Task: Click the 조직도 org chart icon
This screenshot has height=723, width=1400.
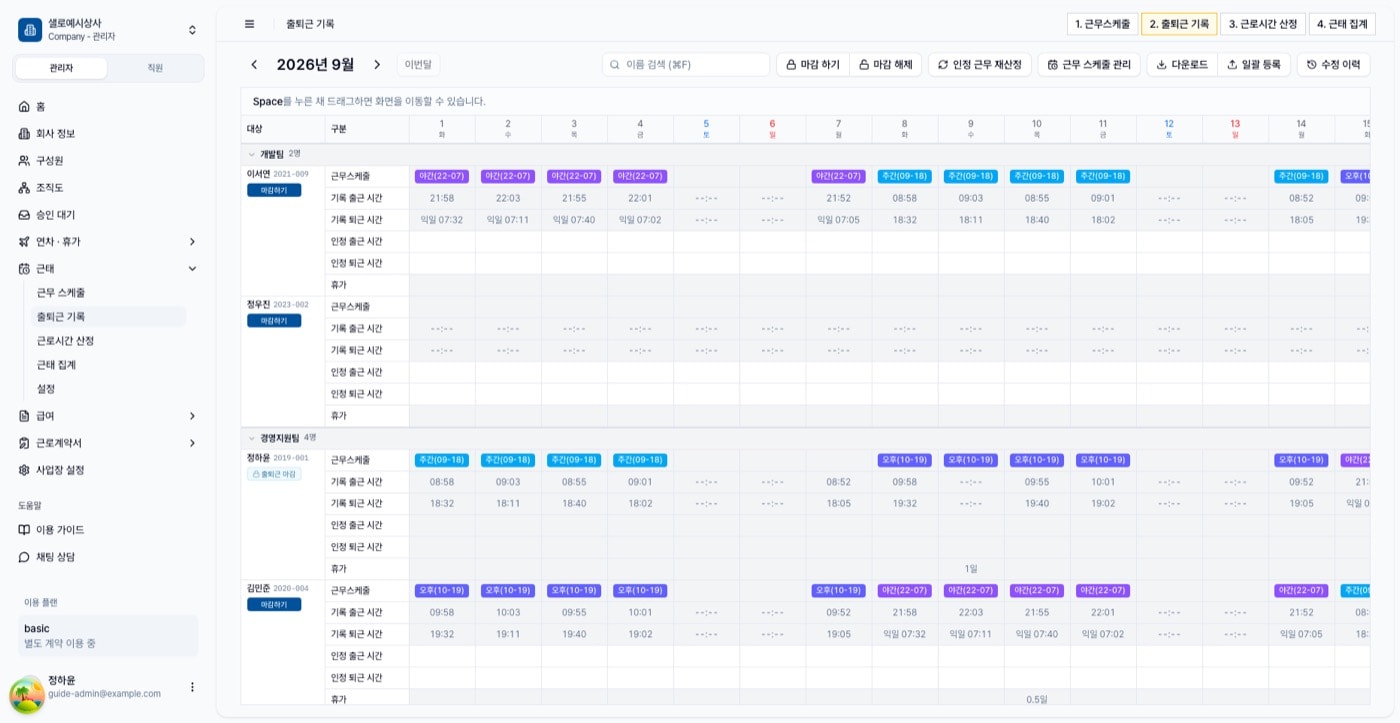Action: 25,187
